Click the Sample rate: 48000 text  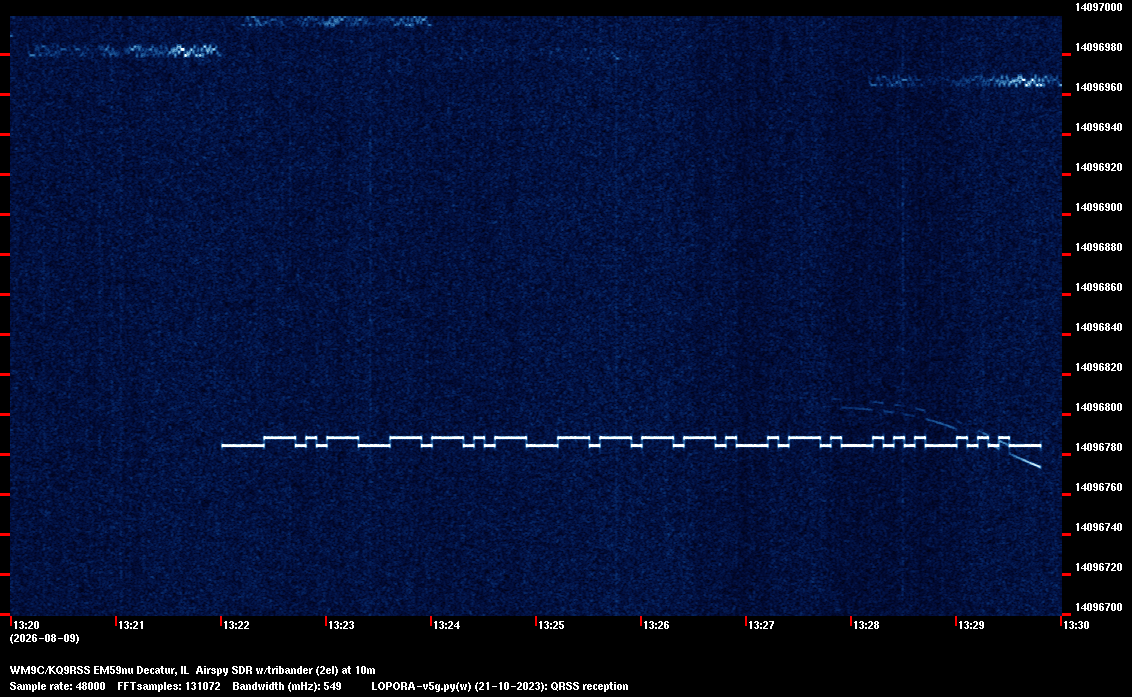(x=57, y=686)
